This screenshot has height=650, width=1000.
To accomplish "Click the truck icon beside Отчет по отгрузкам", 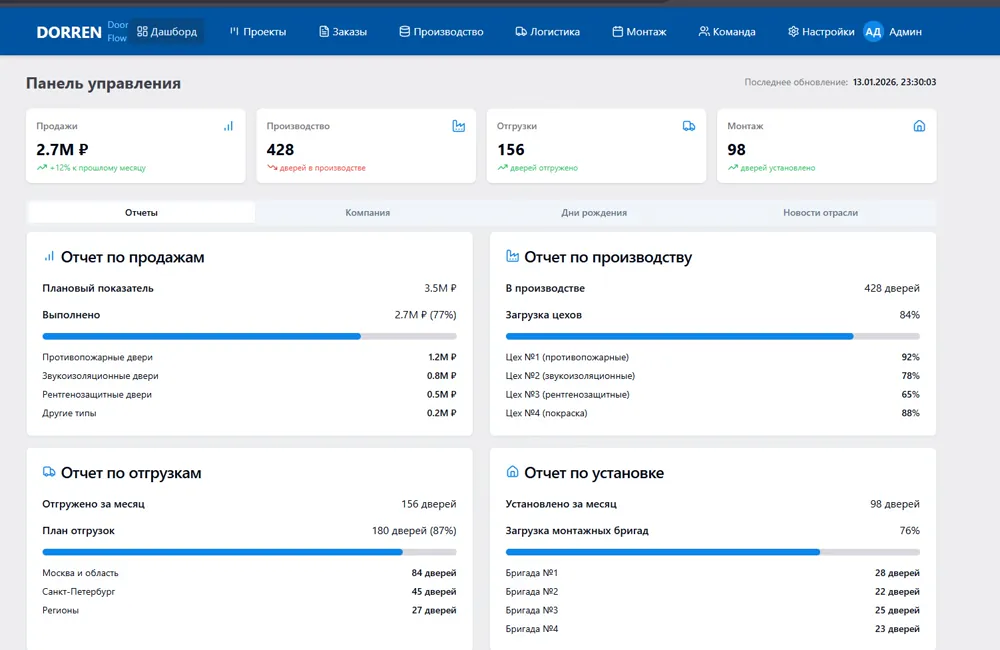I will coord(49,472).
